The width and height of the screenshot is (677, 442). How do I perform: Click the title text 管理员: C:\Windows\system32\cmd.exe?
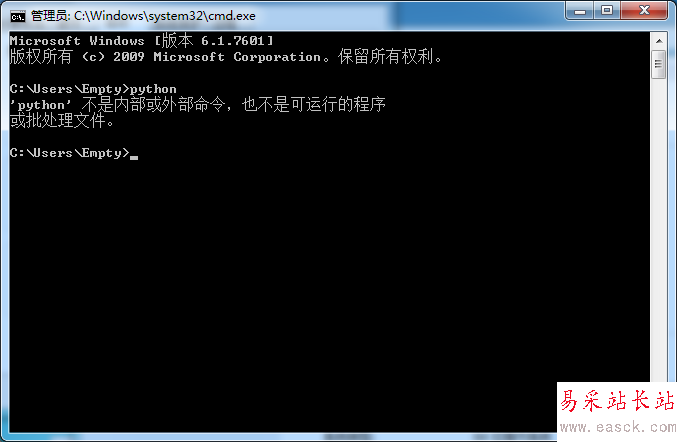[143, 16]
